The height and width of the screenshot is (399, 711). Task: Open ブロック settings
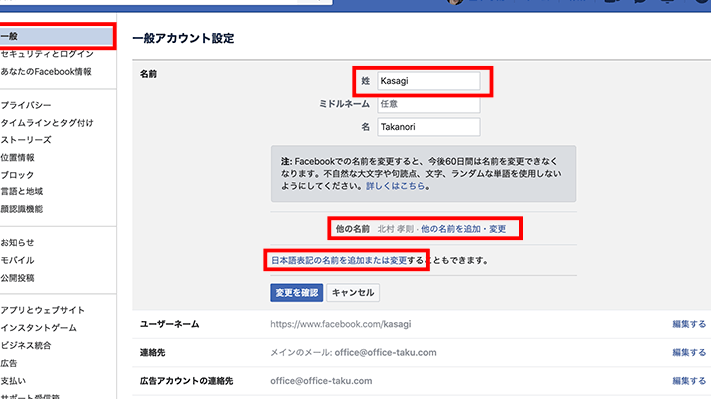click(x=17, y=175)
